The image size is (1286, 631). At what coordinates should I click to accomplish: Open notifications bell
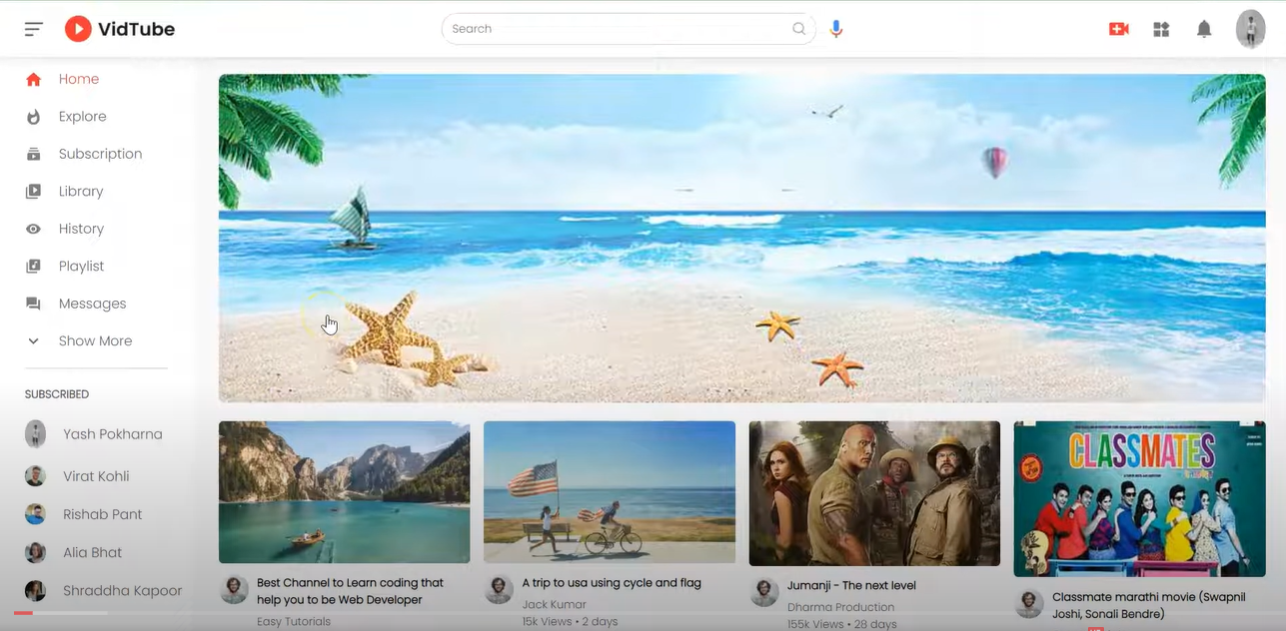1204,29
